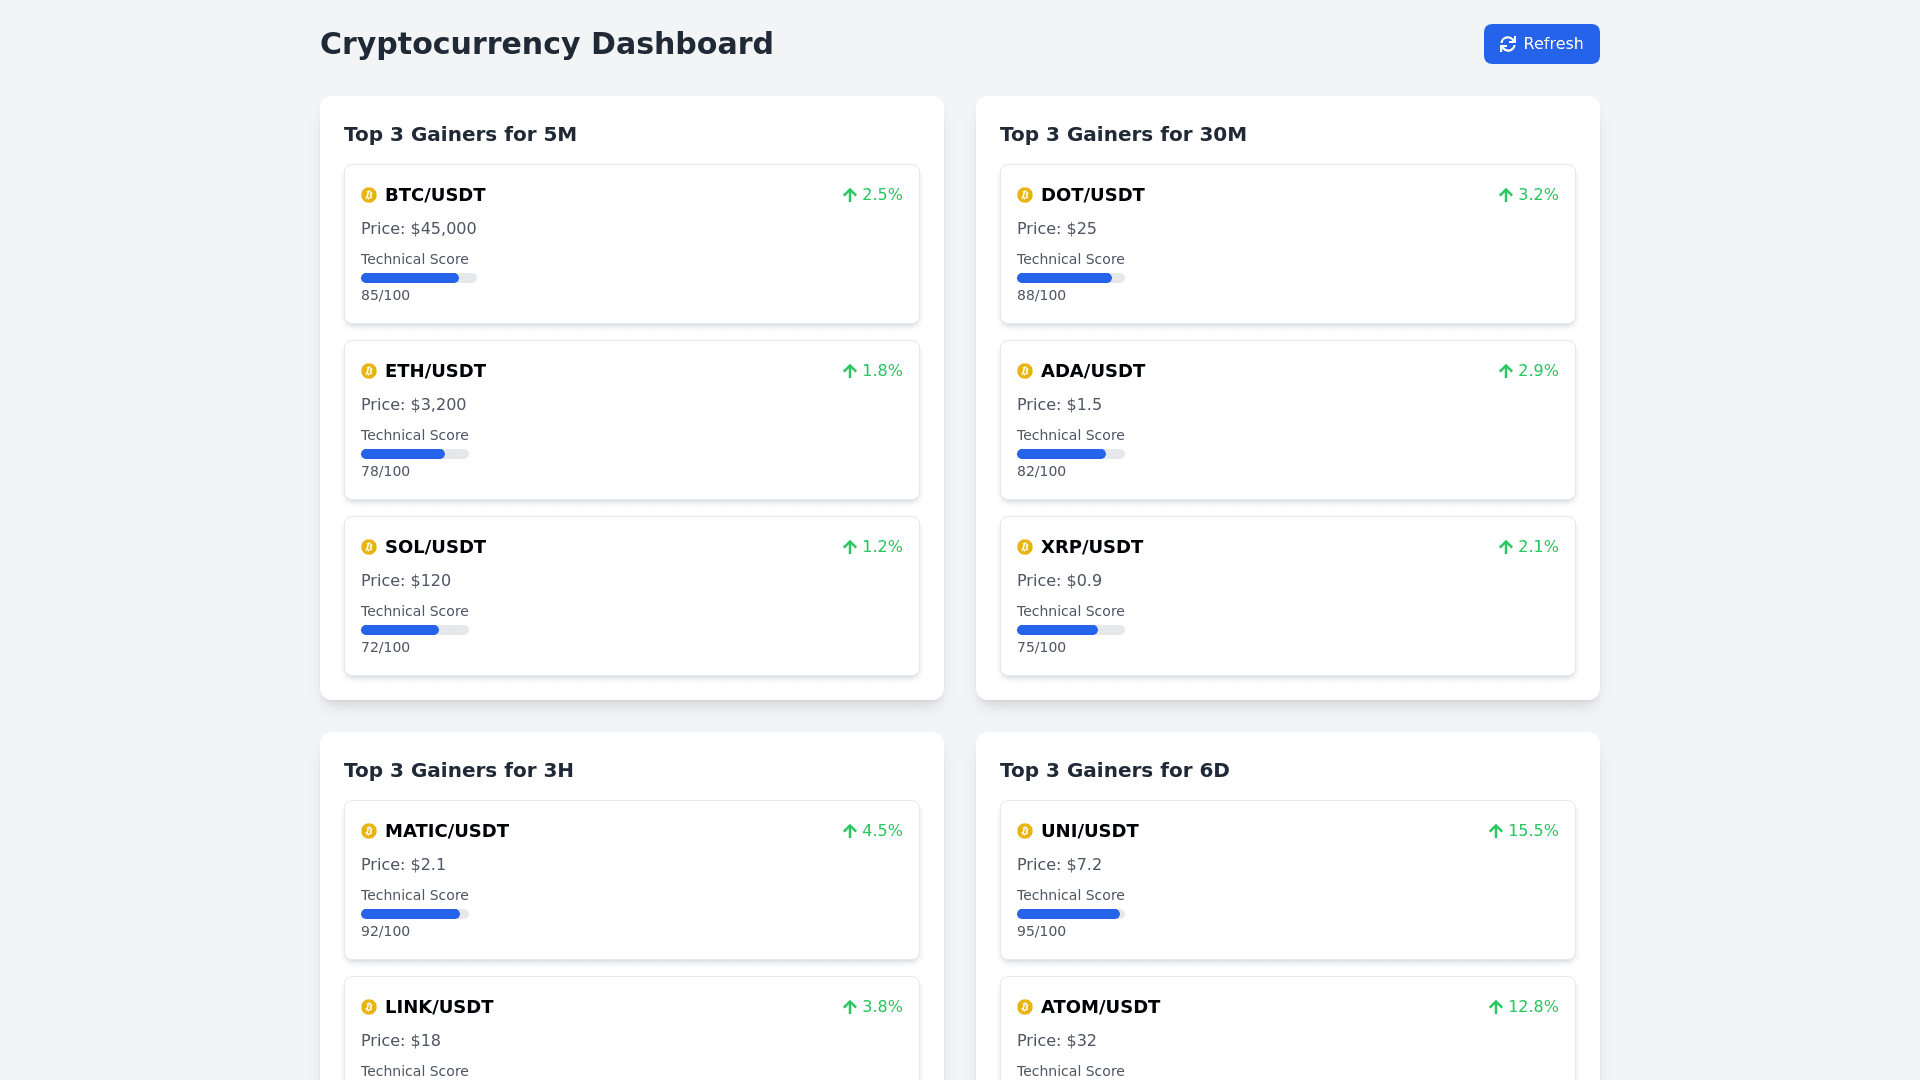Click the coin icon beside DOT/USDT
This screenshot has width=1920, height=1080.
pyautogui.click(x=1025, y=195)
